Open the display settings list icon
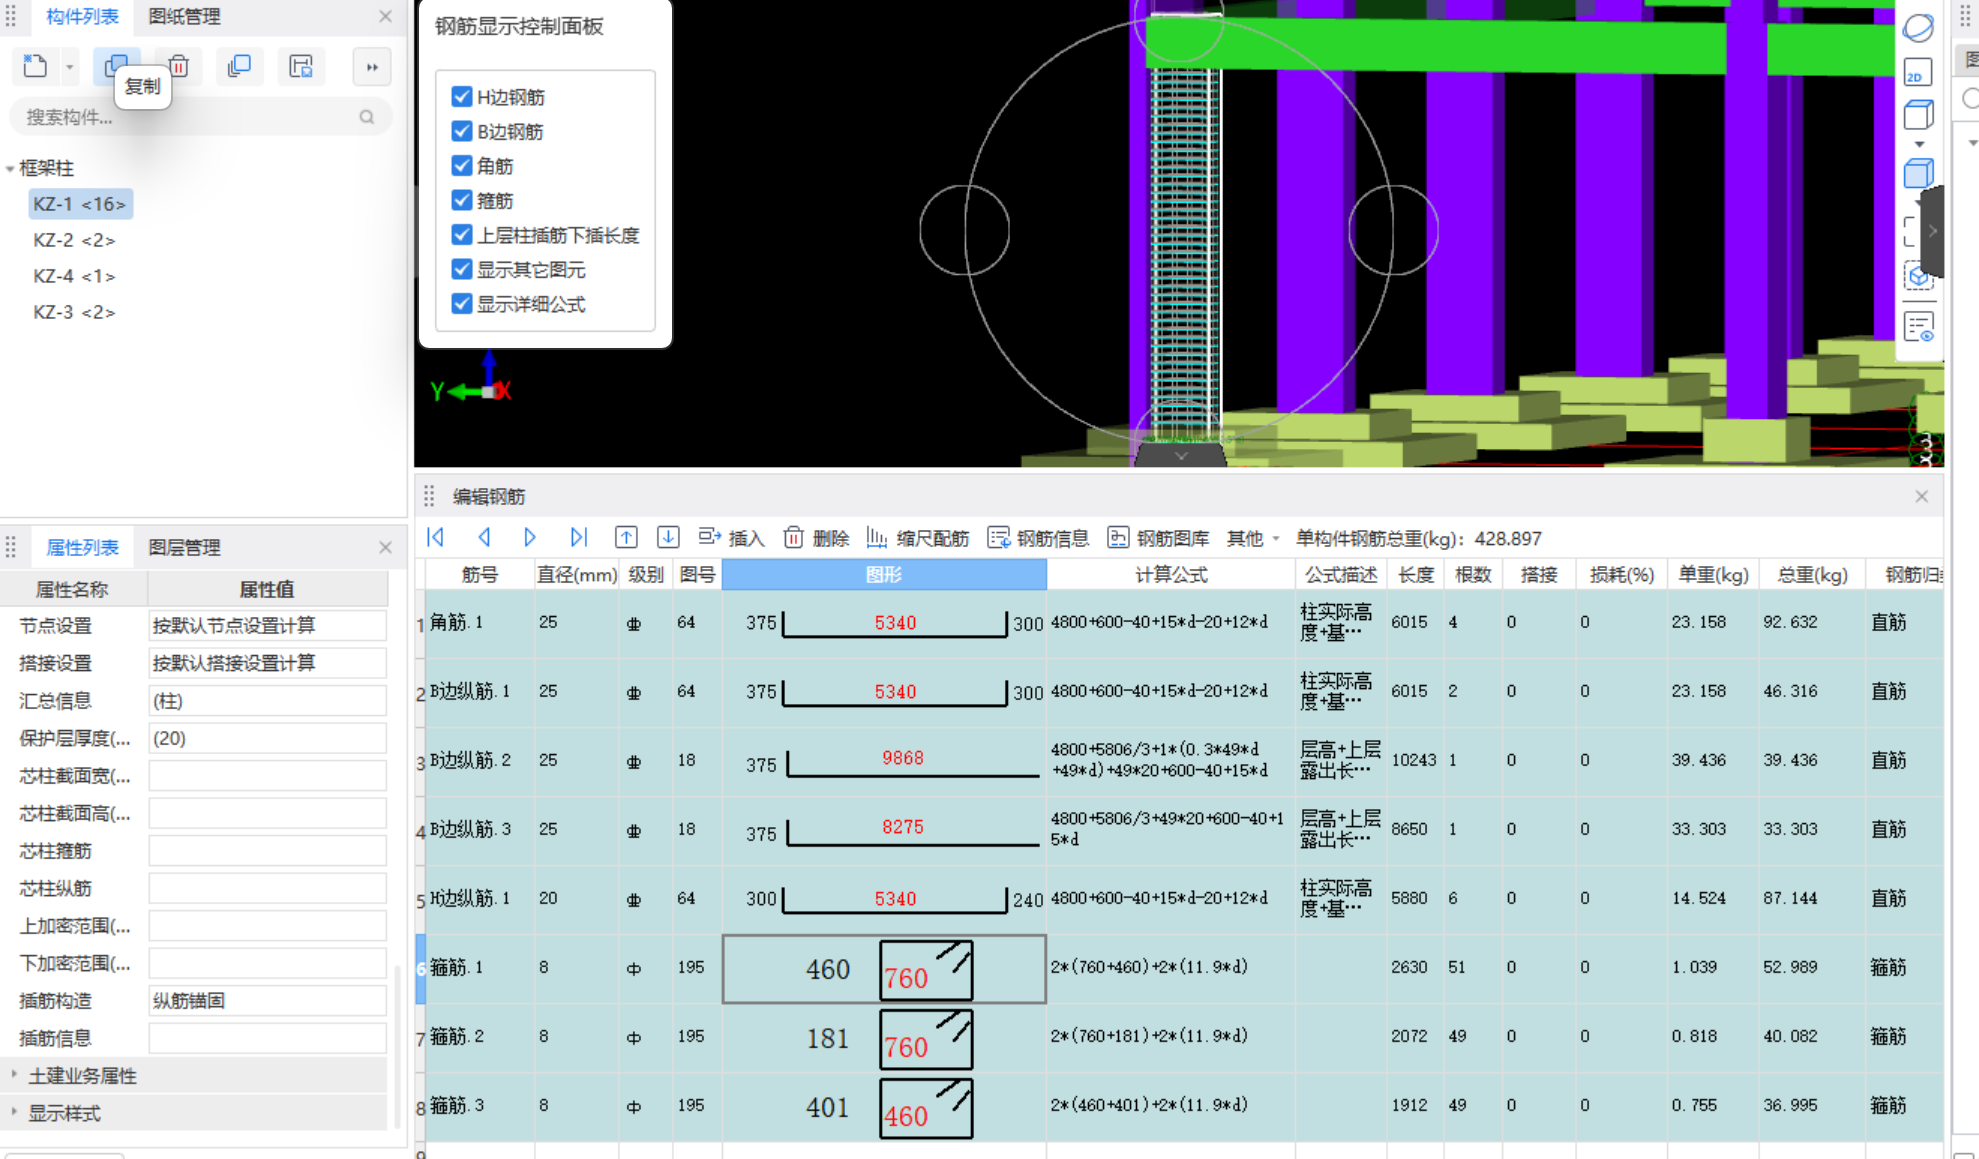The image size is (1979, 1159). tap(1918, 326)
